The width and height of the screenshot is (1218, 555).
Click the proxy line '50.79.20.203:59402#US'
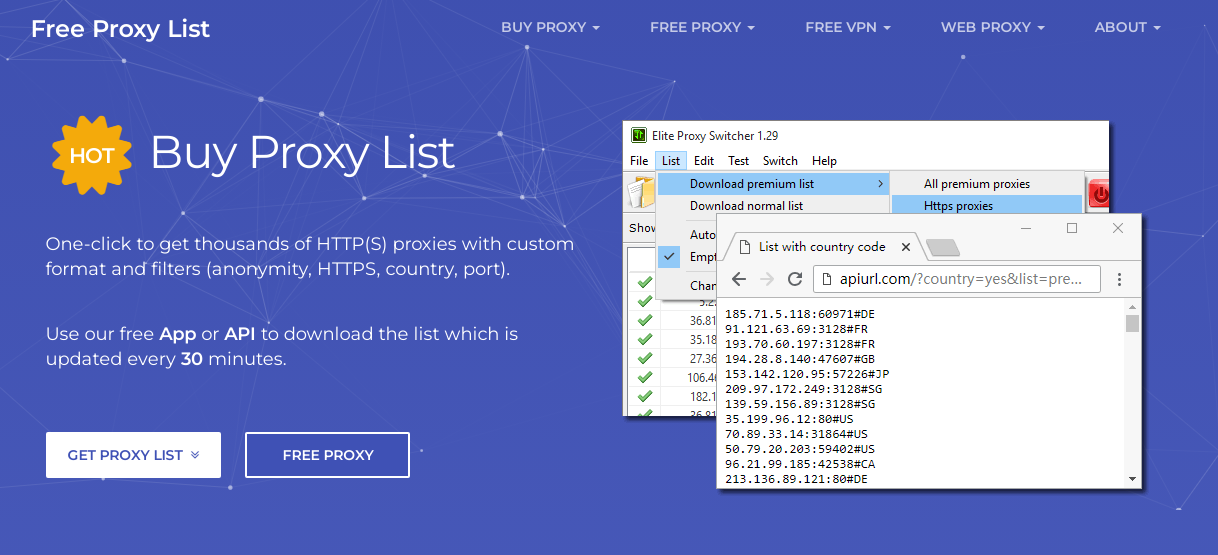click(800, 449)
